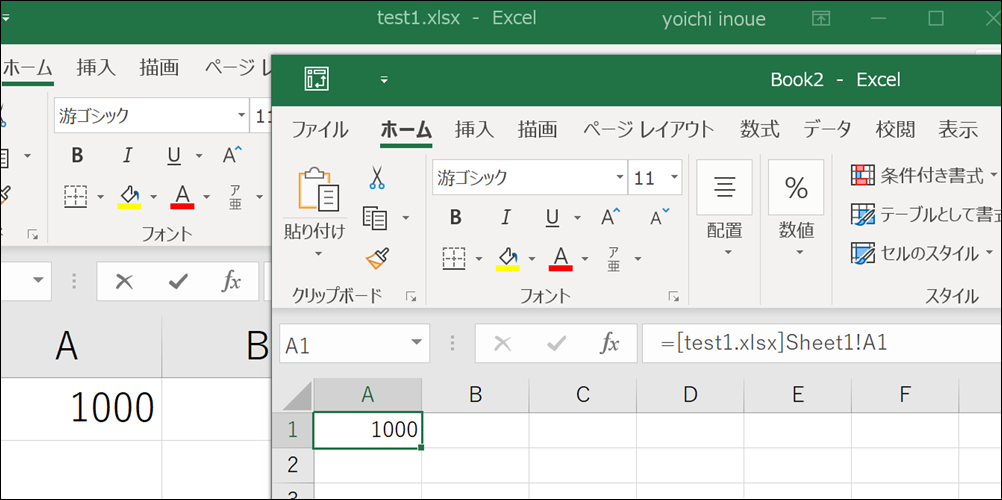Open clipboard pane launcher in Book2
Viewport: 1002px width, 500px height.
coord(412,296)
